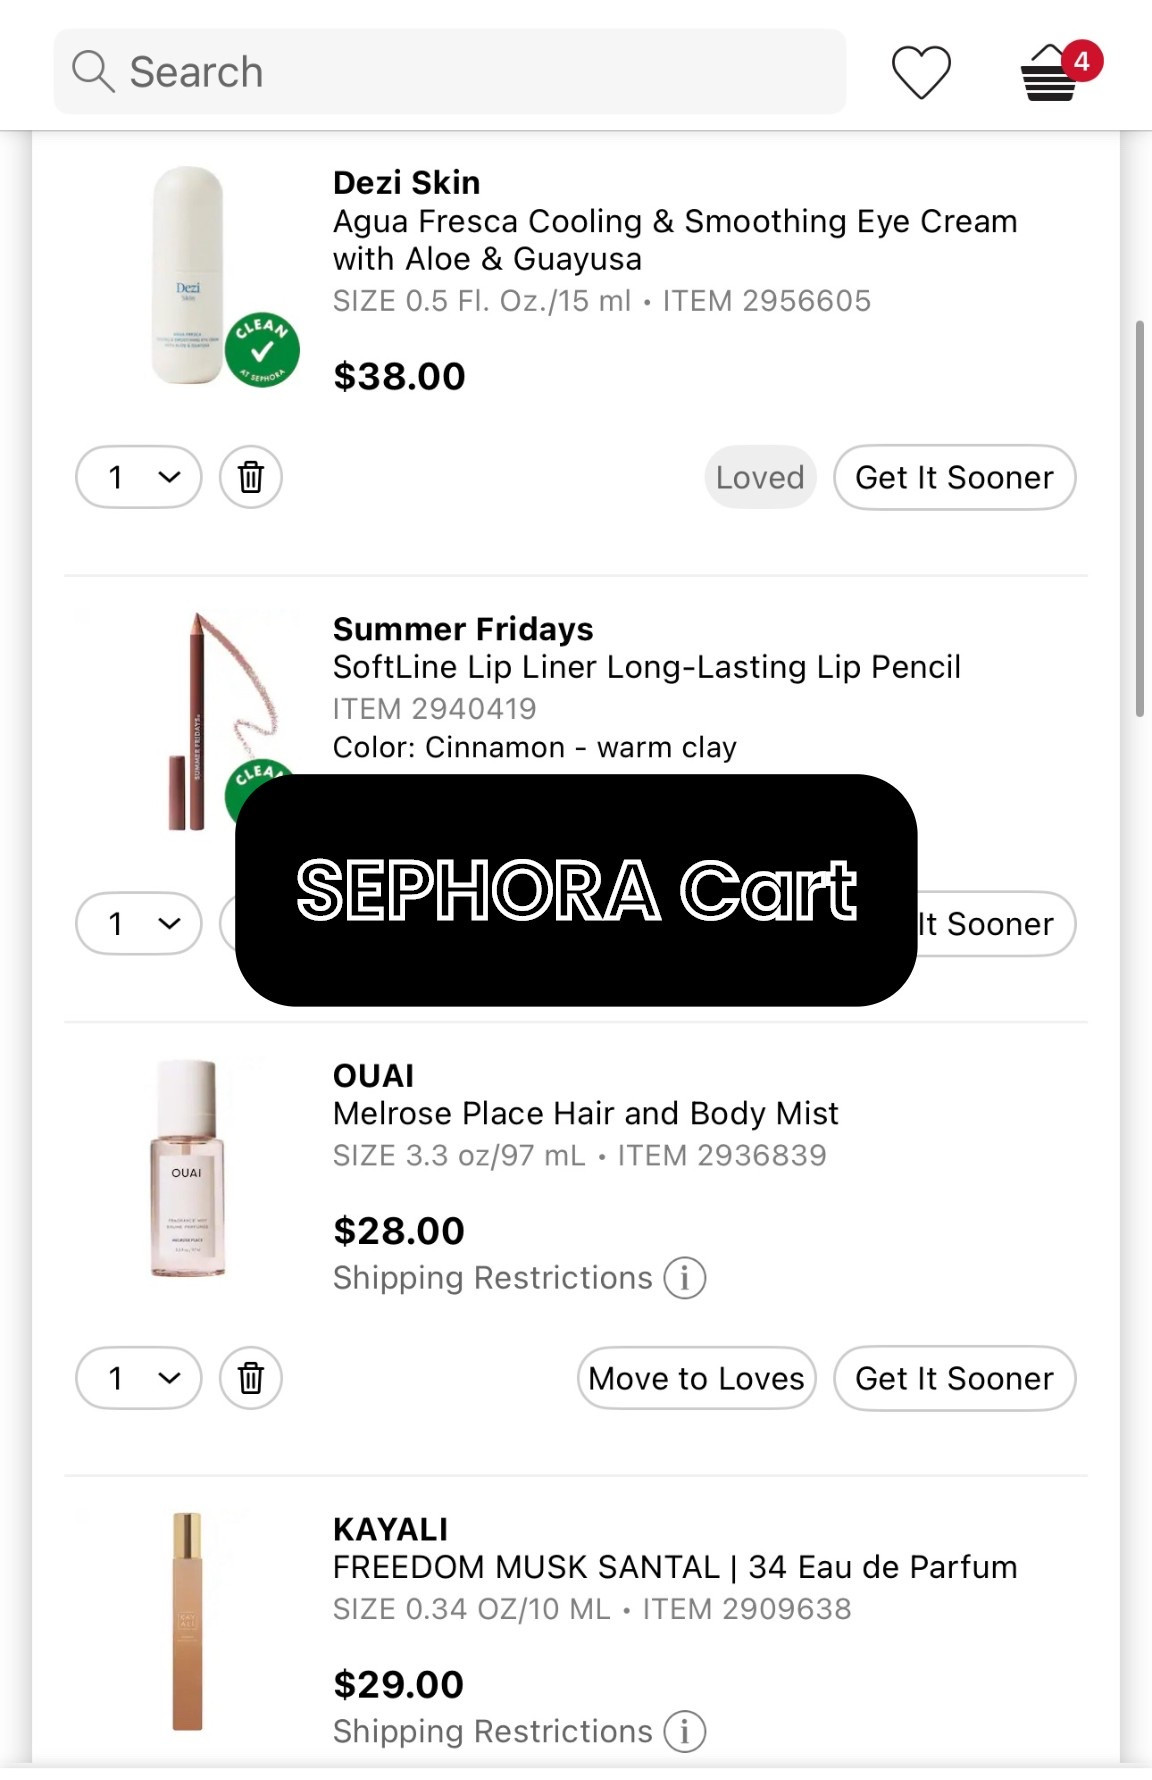Image resolution: width=1152 pixels, height=1780 pixels.
Task: Move the OUAI mist to Loves
Action: (x=696, y=1378)
